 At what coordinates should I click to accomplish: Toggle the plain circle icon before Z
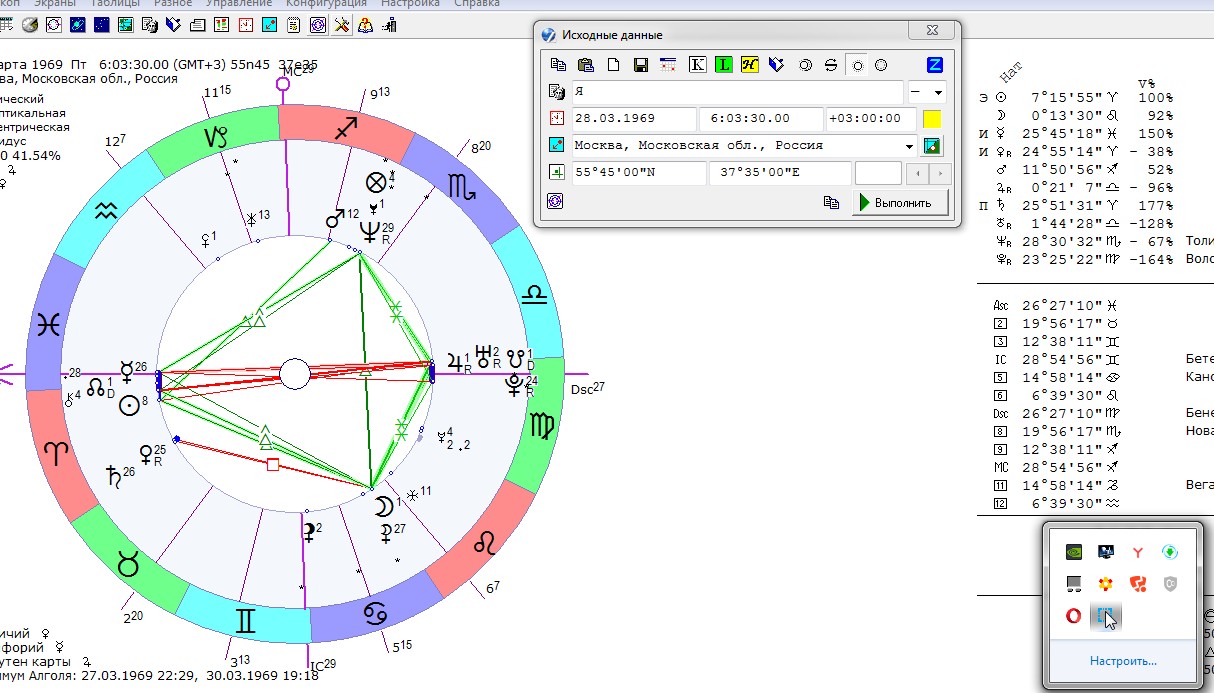coord(881,65)
